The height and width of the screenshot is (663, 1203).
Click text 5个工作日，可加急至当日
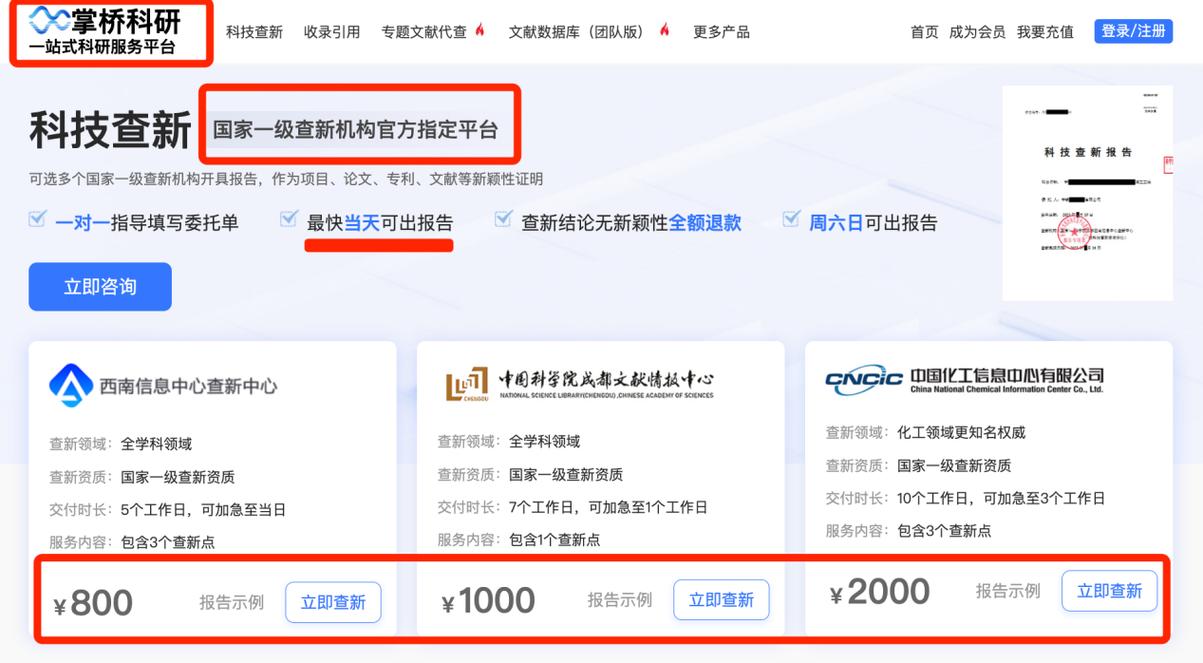coord(204,510)
